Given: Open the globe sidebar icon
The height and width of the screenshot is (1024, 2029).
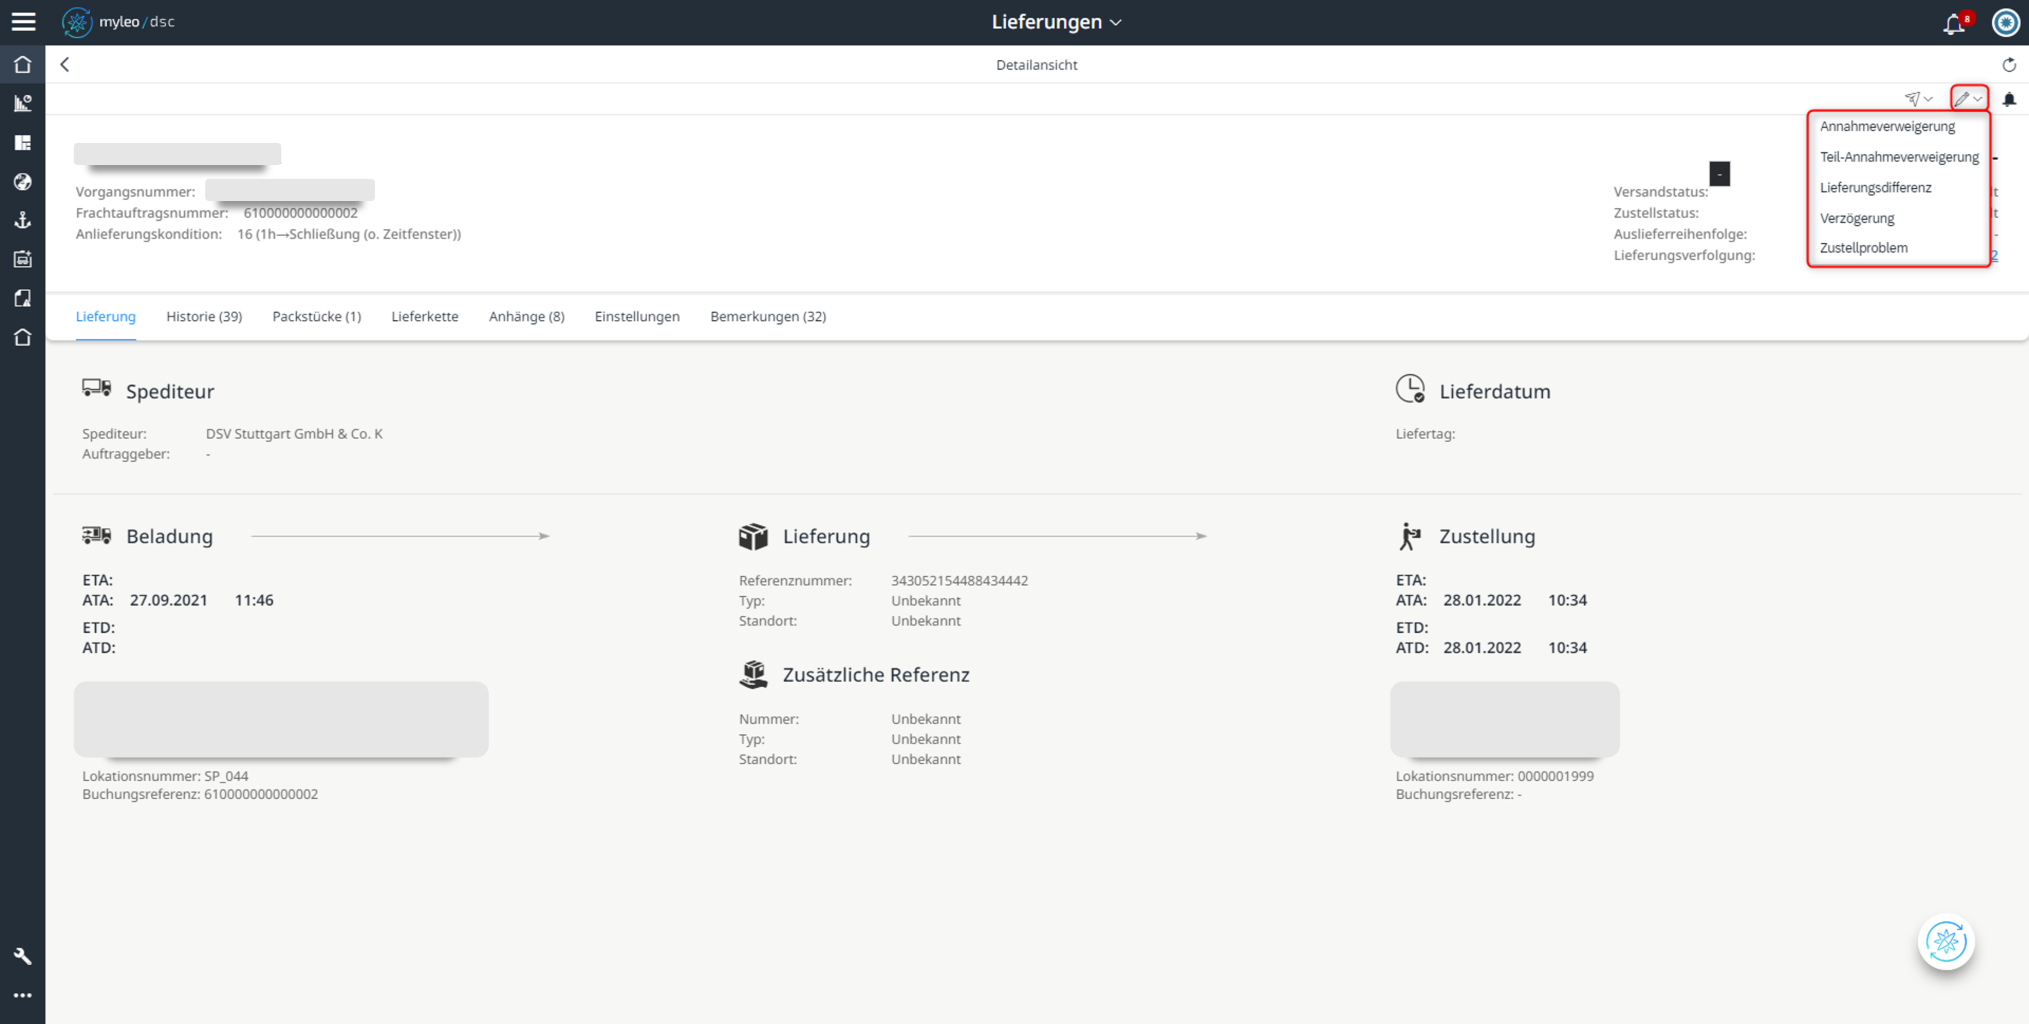Looking at the screenshot, I should (x=23, y=181).
